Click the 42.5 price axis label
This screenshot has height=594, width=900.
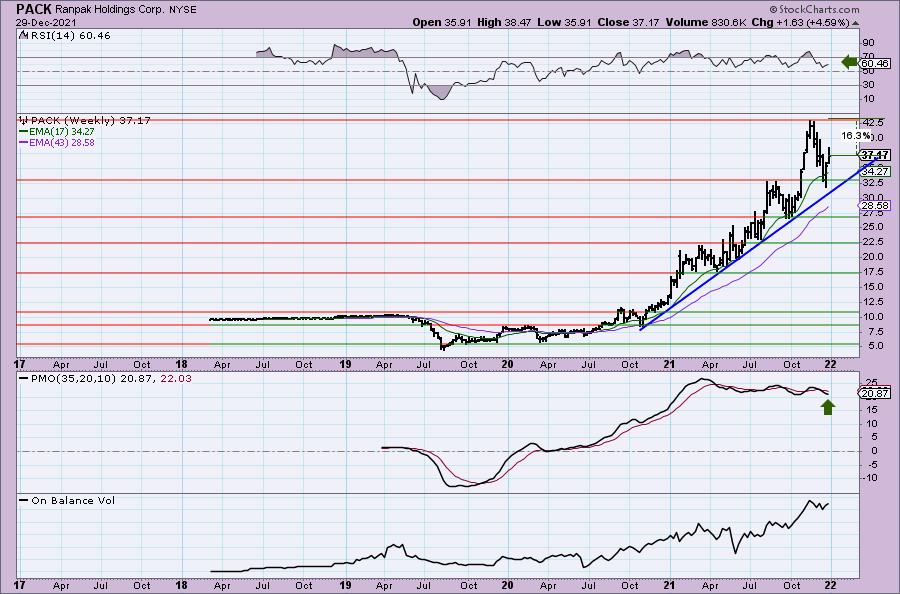(873, 123)
